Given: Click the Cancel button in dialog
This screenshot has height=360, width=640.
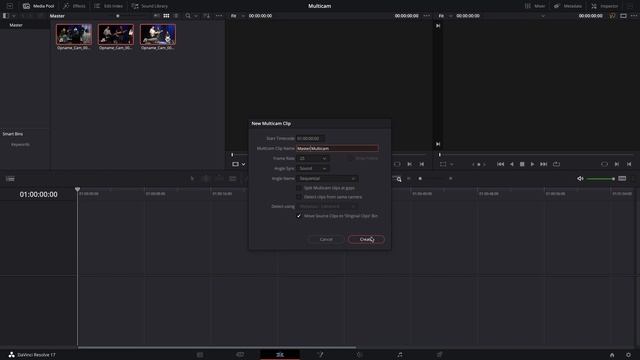Looking at the screenshot, I should click(x=326, y=239).
